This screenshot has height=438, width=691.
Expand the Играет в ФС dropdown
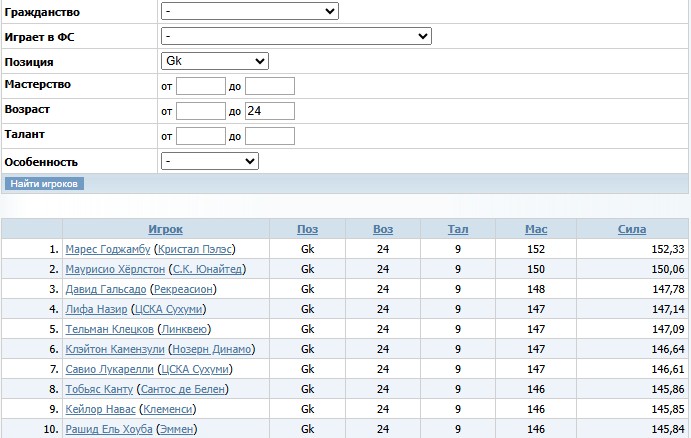[x=296, y=36]
